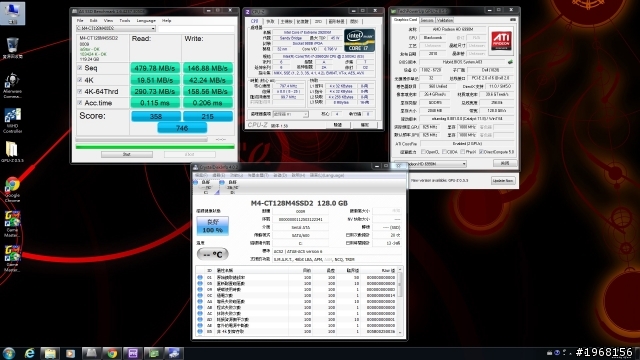This screenshot has height=360, width=640.
Task: Click the Update Now button in GPU-Z
Action: 502,180
